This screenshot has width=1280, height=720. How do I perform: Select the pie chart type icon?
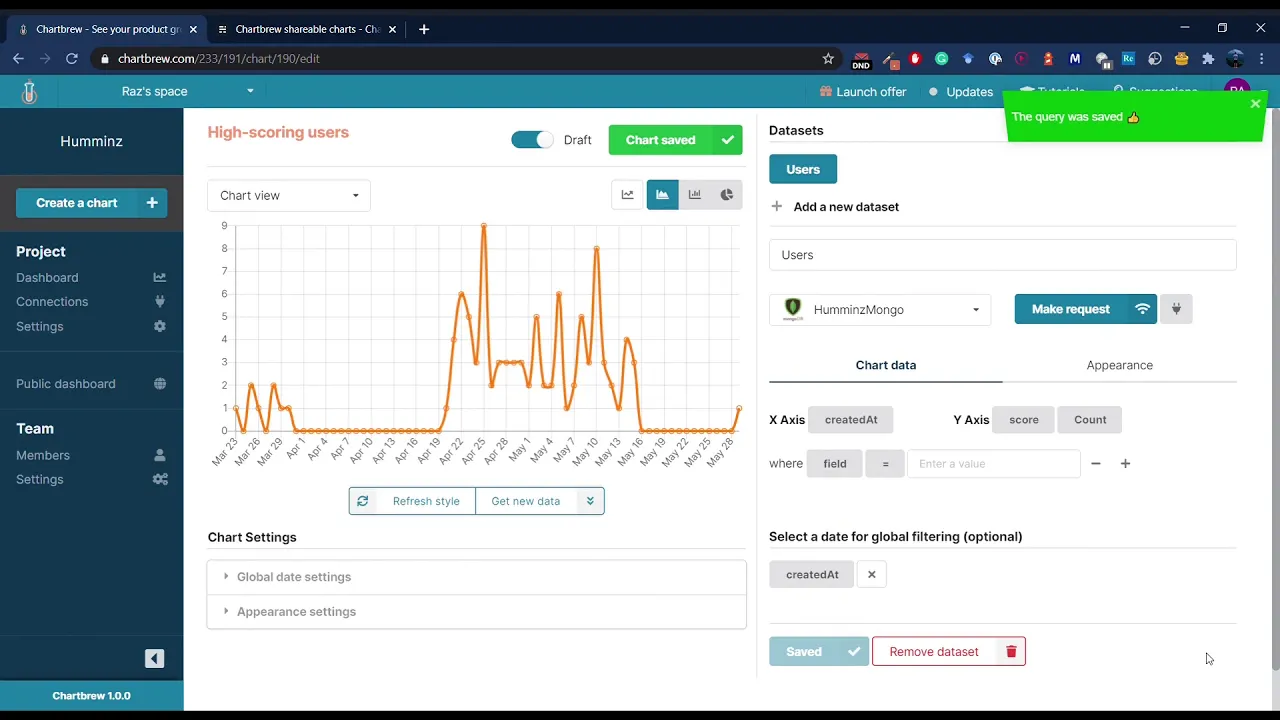[727, 195]
